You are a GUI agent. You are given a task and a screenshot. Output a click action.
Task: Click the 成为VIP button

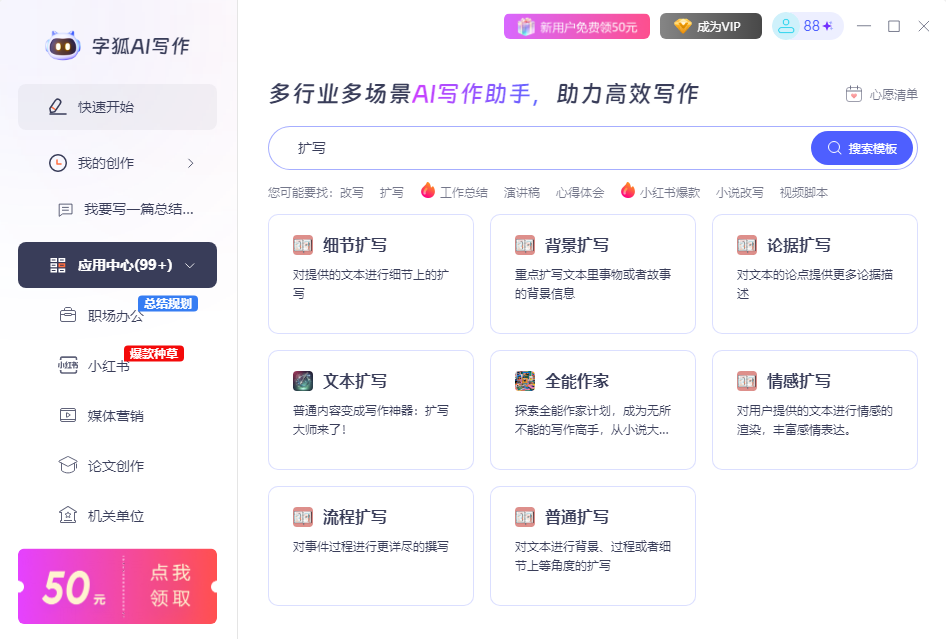pyautogui.click(x=711, y=27)
